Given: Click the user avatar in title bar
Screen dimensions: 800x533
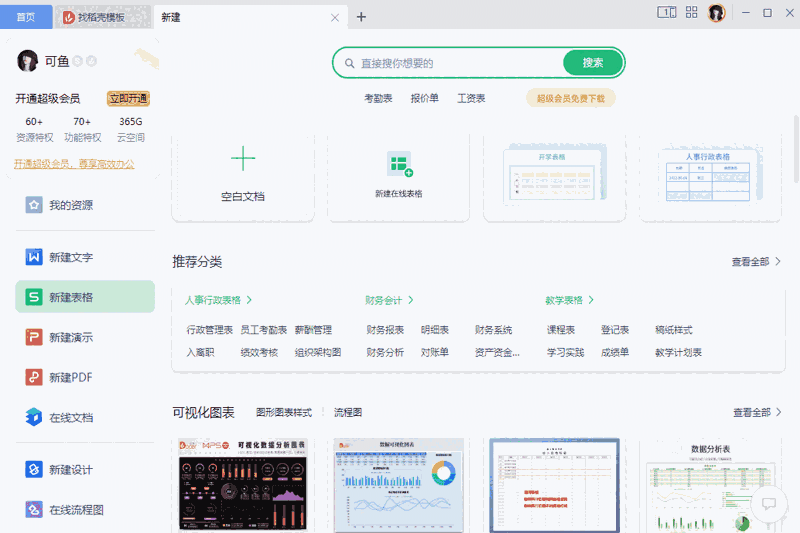Looking at the screenshot, I should [716, 13].
